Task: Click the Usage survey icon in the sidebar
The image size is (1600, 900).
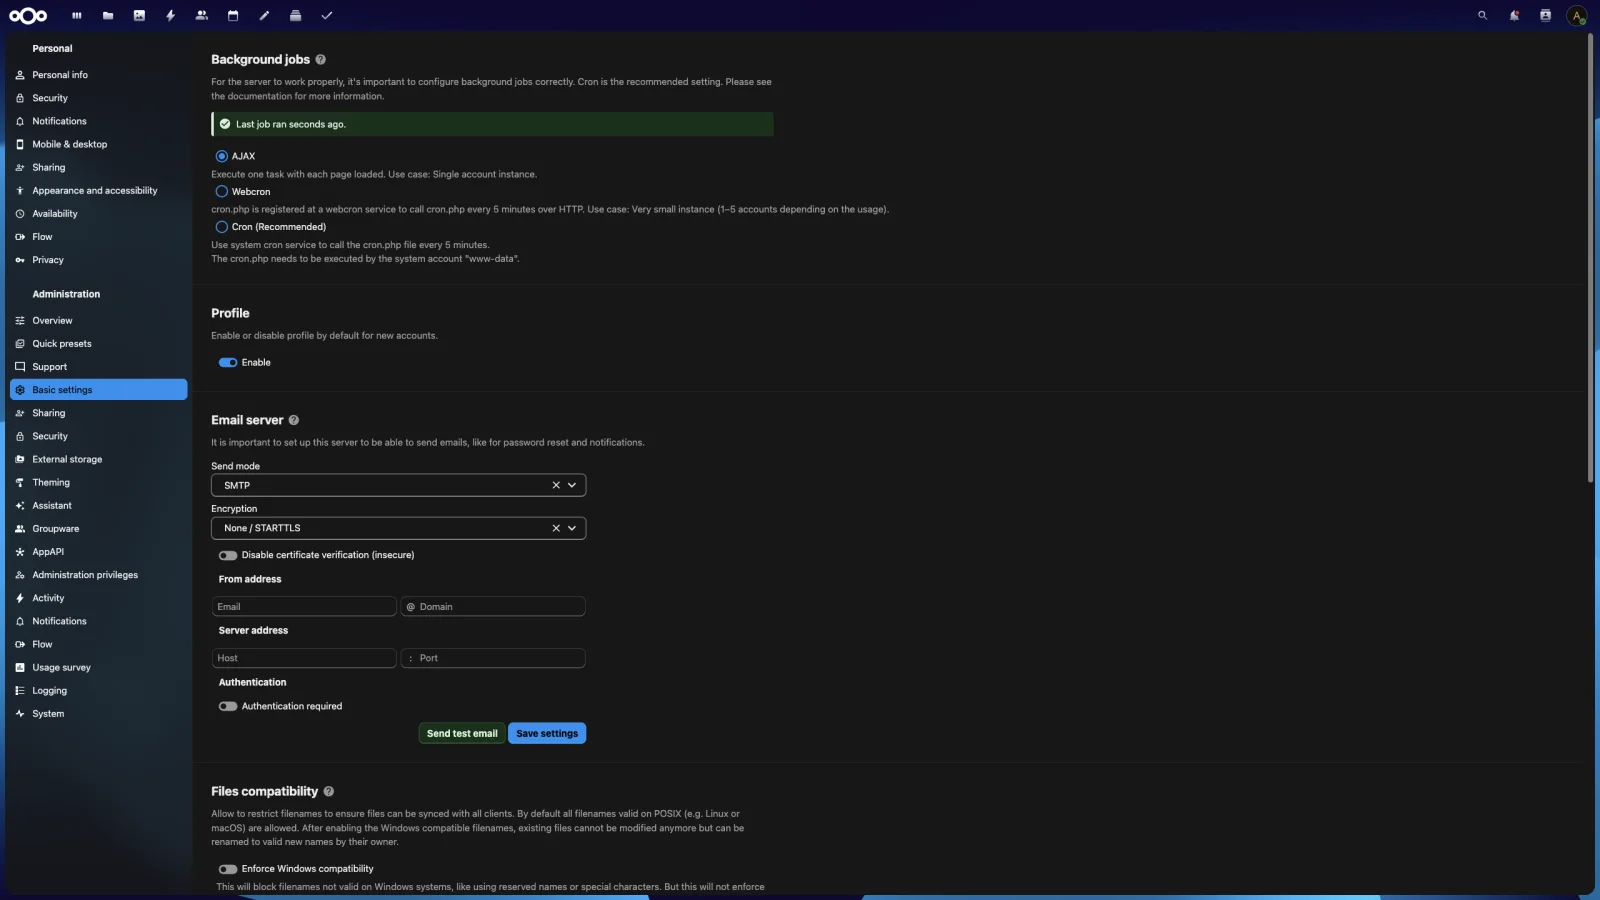Action: pyautogui.click(x=20, y=668)
